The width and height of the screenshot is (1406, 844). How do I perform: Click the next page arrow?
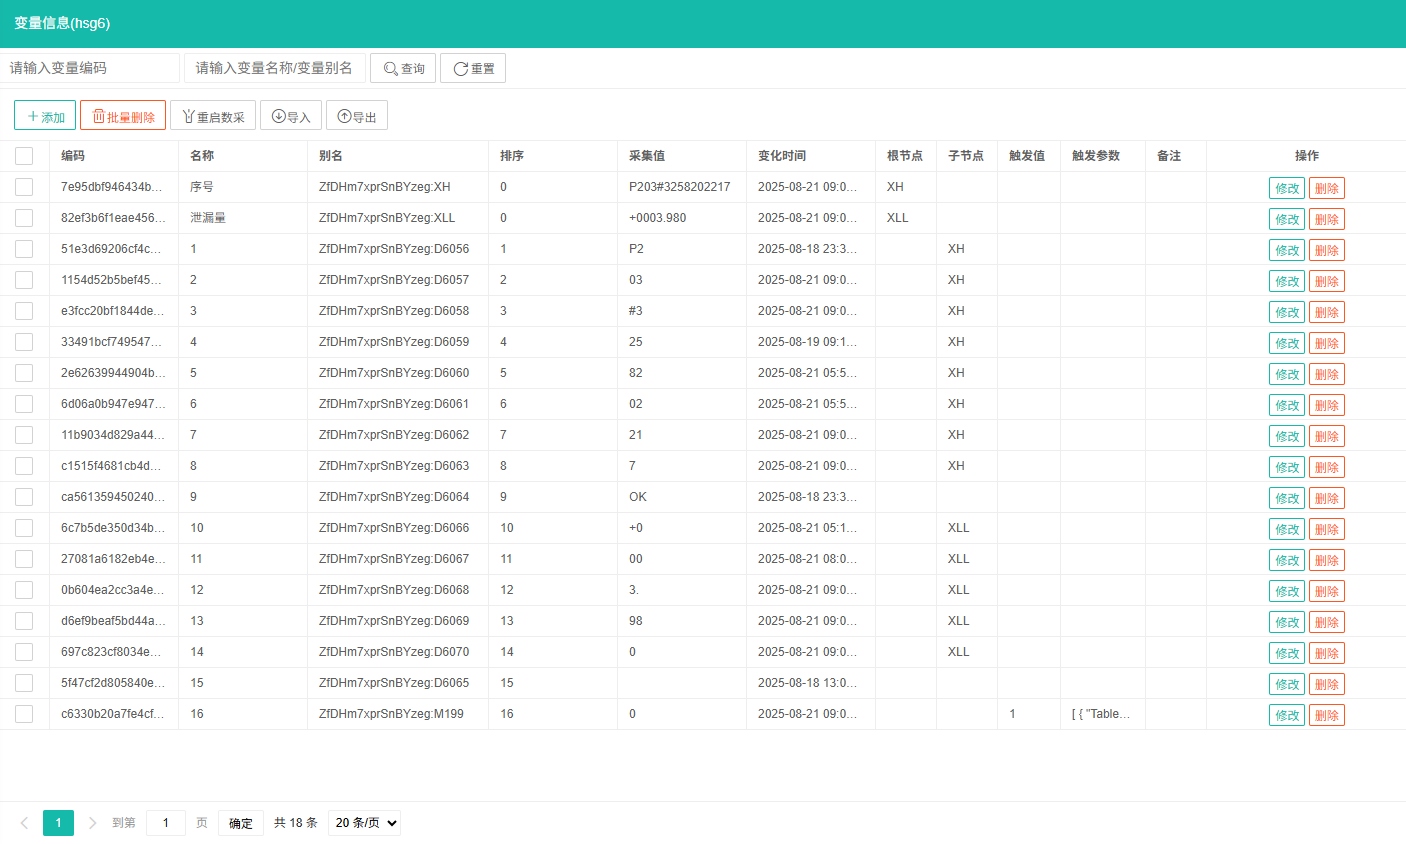(92, 823)
